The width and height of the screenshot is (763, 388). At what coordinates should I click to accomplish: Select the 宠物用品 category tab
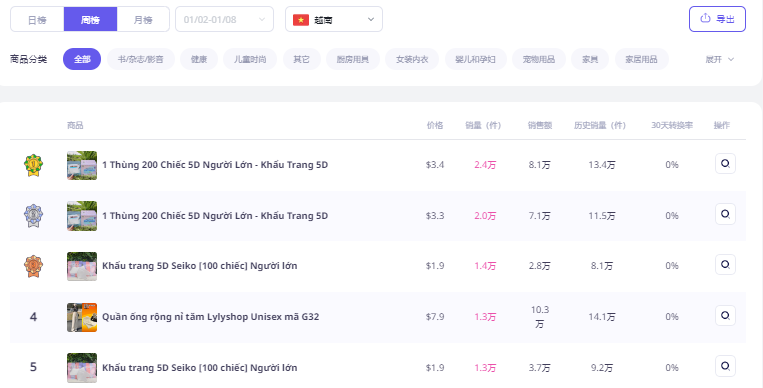point(539,59)
